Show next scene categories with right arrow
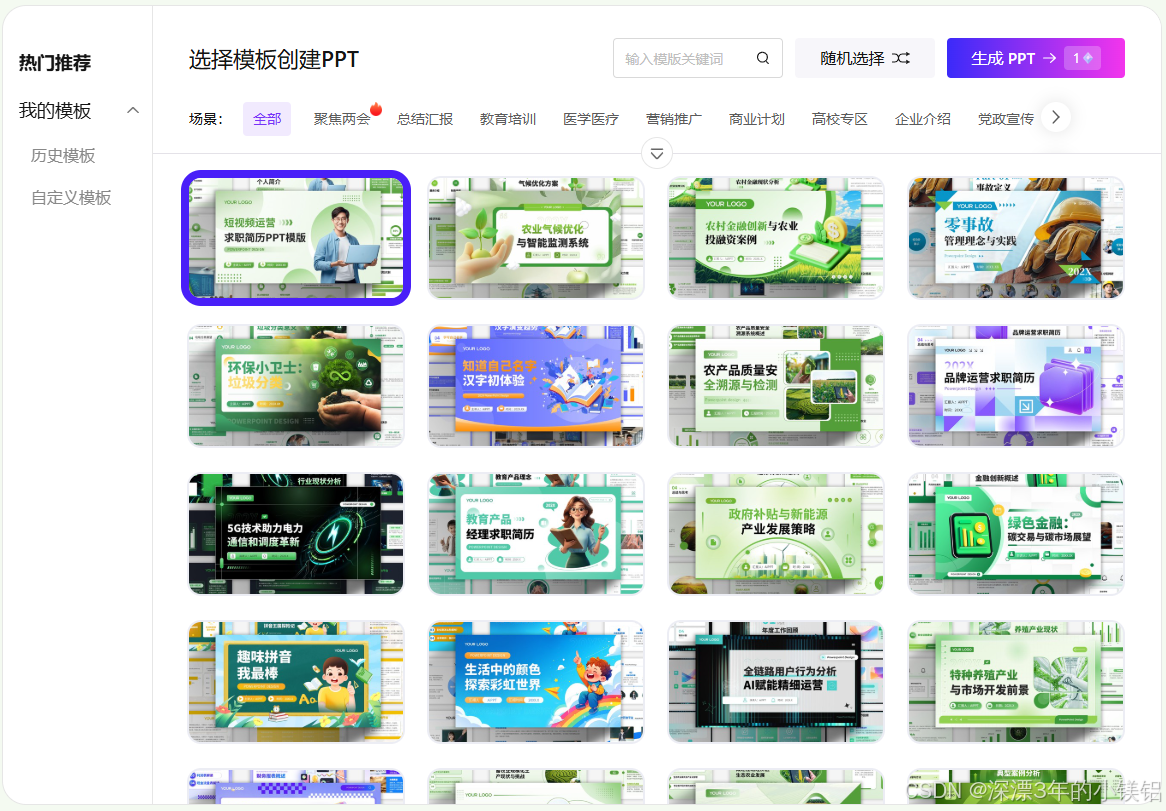 (1055, 117)
